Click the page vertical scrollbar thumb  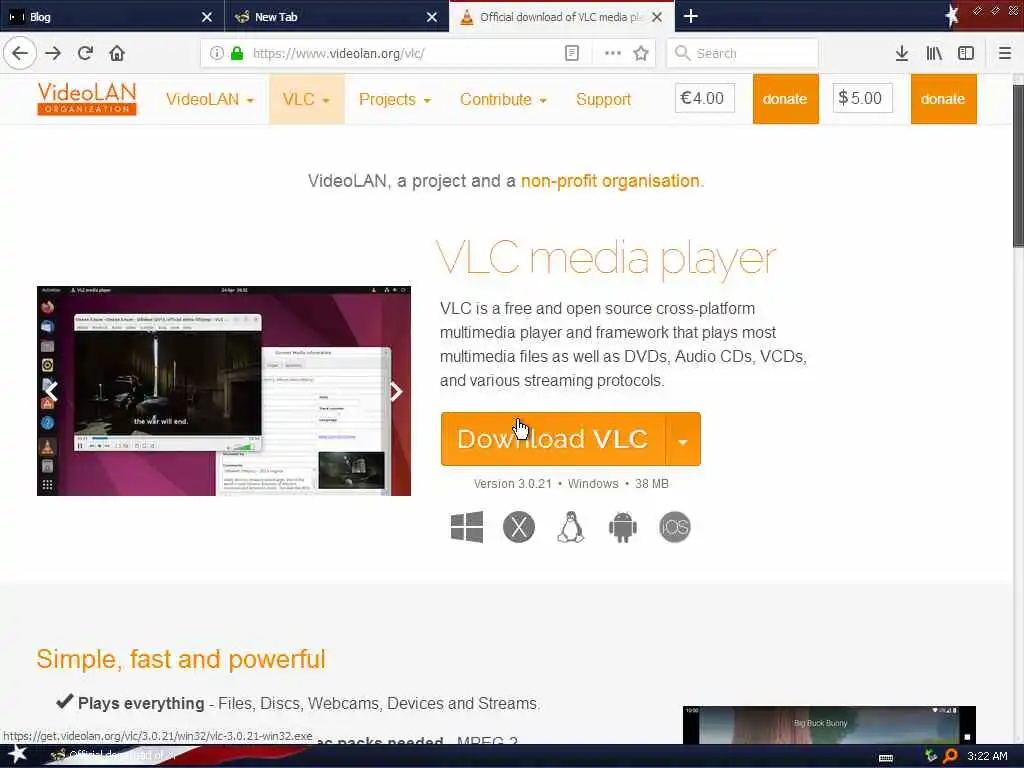tap(1017, 166)
